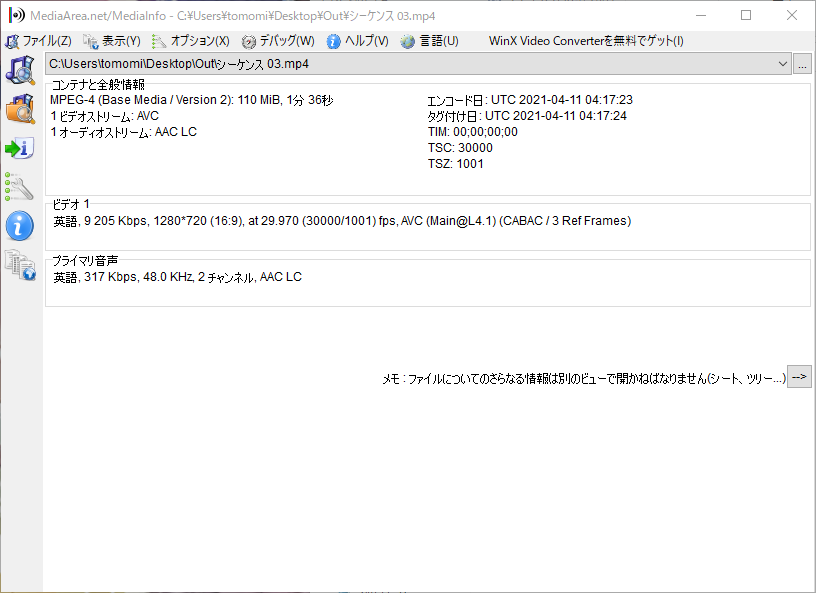The width and height of the screenshot is (816, 593).
Task: Click the '1 オーディオストリーム: AAC LC' line
Action: click(123, 132)
